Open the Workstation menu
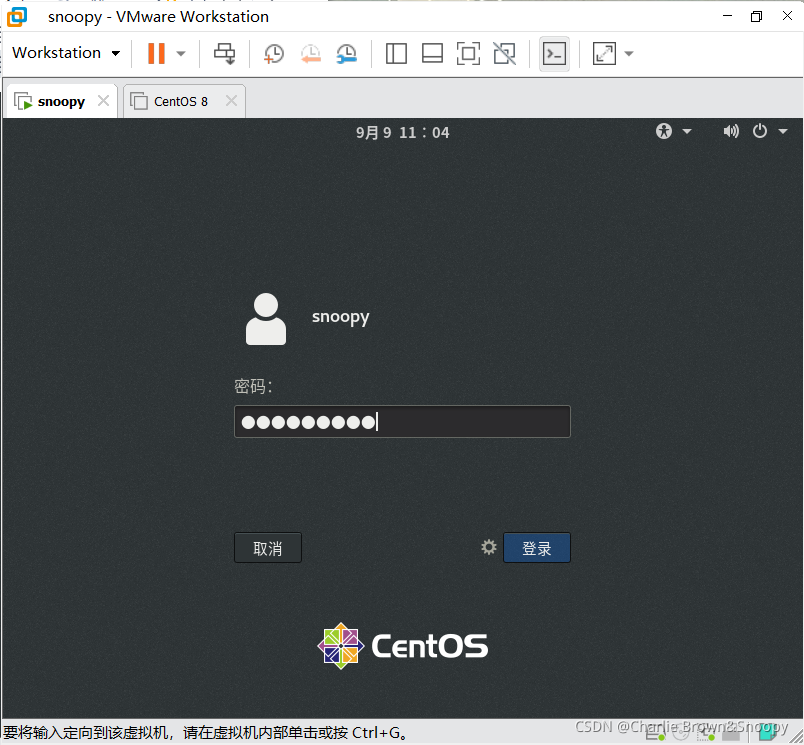Viewport: 804px width, 745px height. point(66,53)
